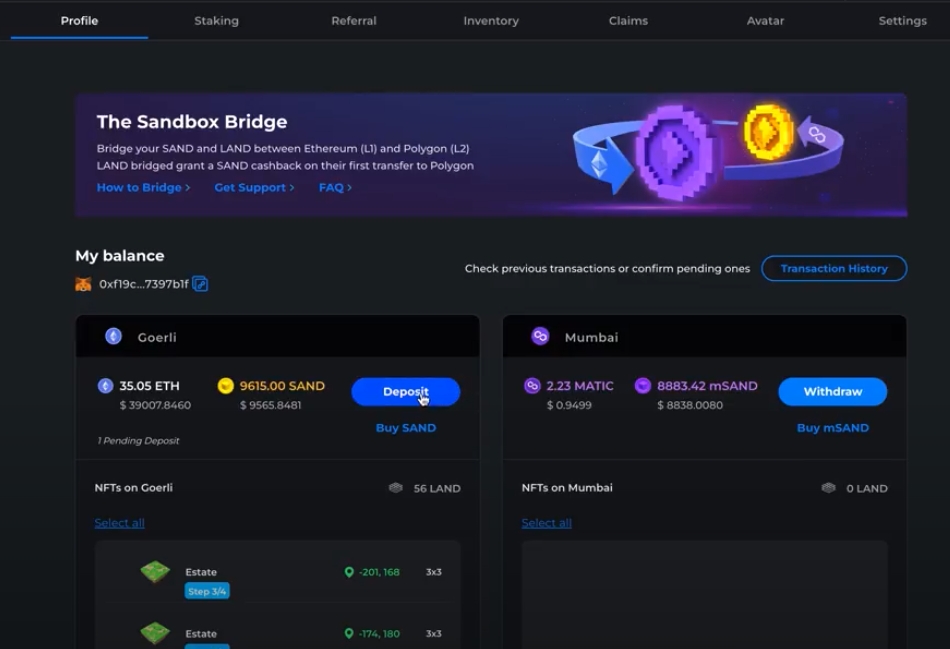950x649 pixels.
Task: Click the gold SAND coin icon
Action: pos(225,386)
